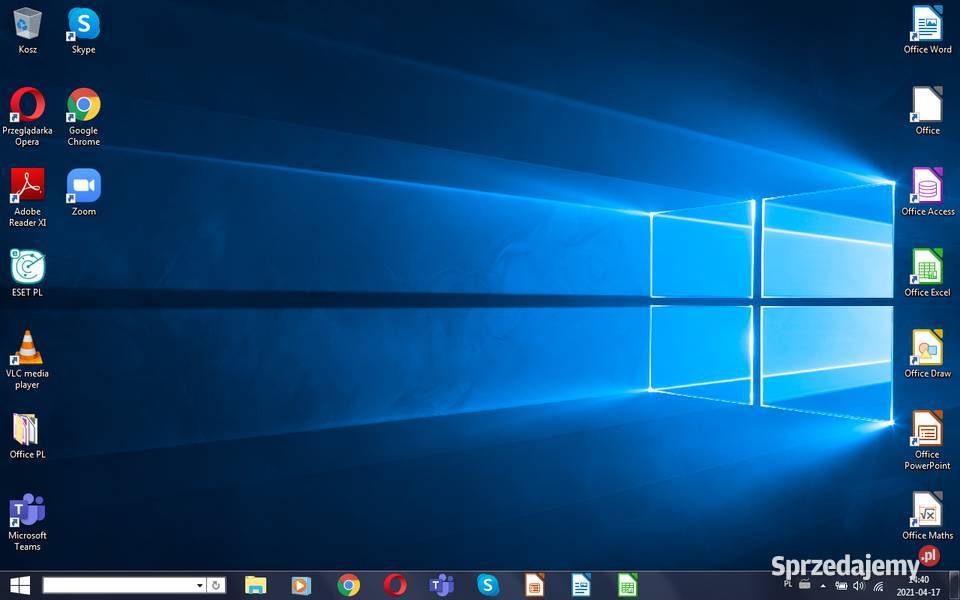
Task: Select the Office Draw desktop shortcut
Action: 927,354
